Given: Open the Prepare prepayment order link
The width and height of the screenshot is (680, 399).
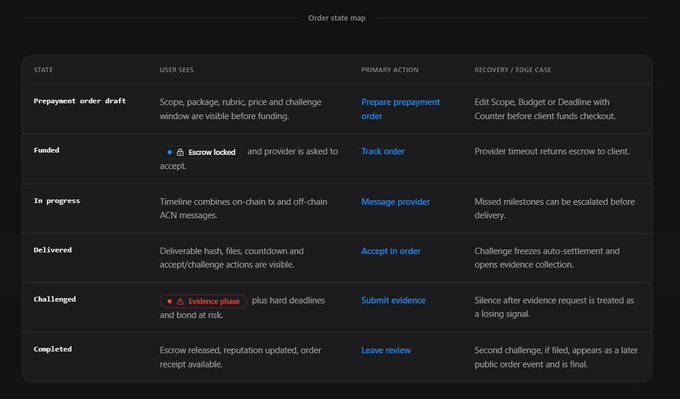Looking at the screenshot, I should 401,109.
